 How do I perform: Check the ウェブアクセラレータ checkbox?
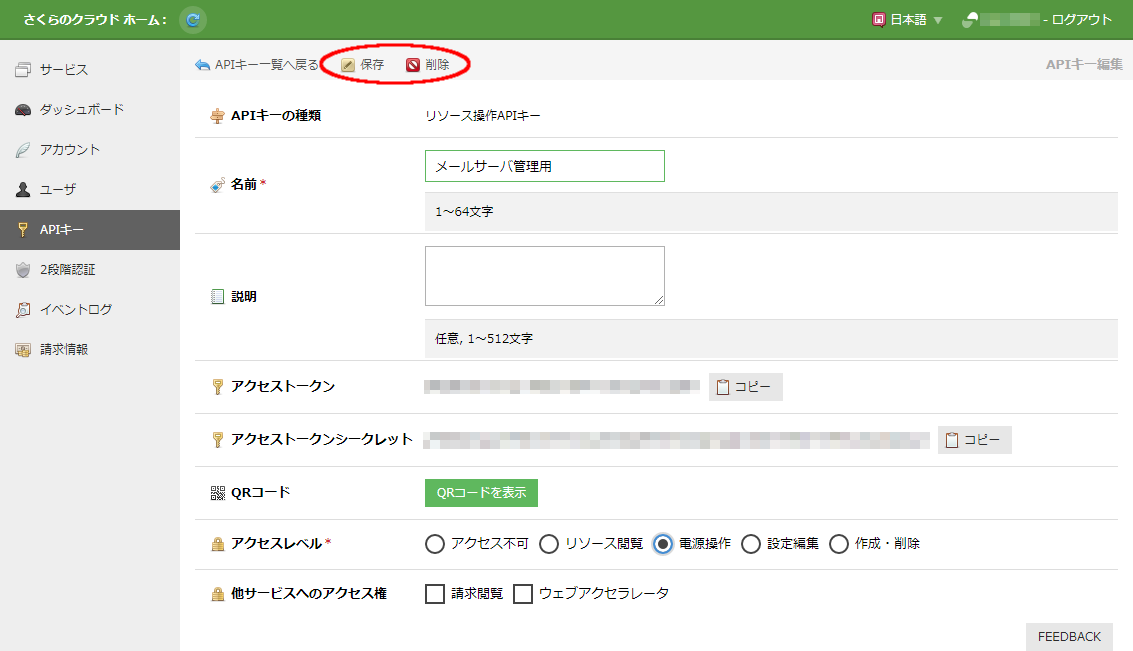point(523,594)
